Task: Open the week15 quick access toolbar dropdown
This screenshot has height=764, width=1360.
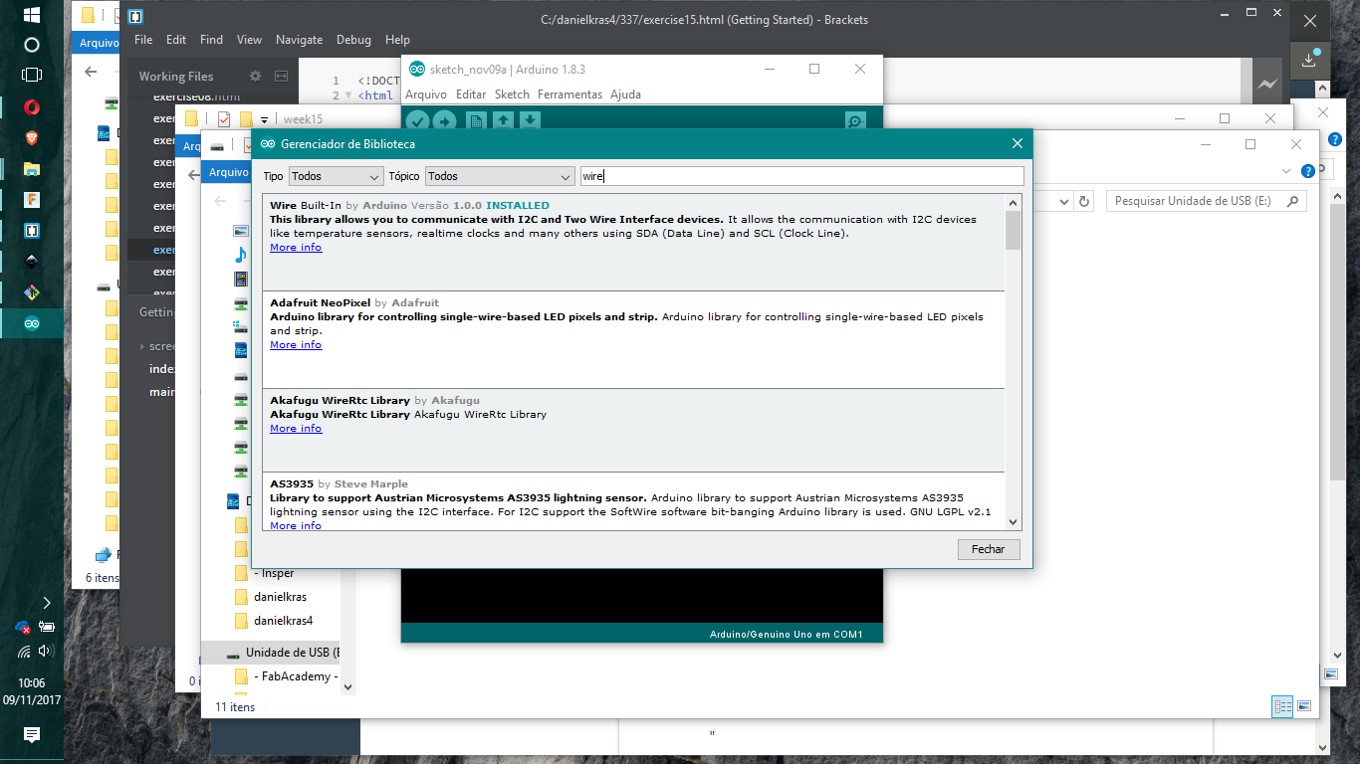Action: coord(264,120)
